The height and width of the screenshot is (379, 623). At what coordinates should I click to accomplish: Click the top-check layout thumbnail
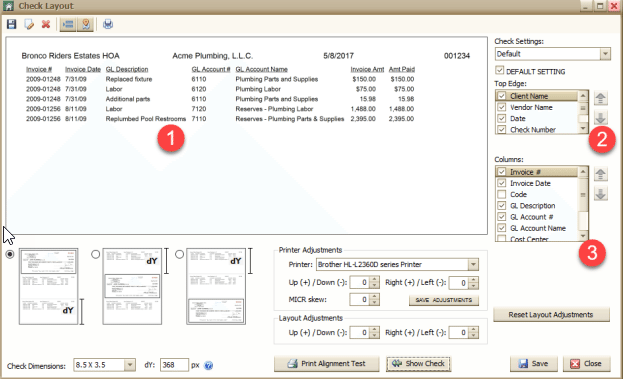(48, 286)
